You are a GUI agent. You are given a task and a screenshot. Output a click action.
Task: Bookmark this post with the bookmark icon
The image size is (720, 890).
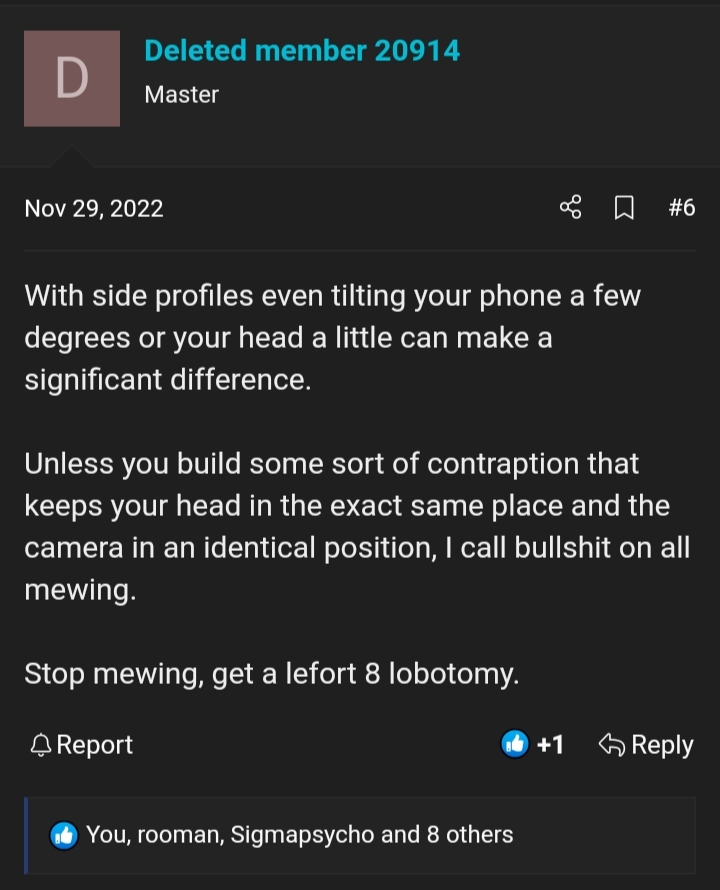pyautogui.click(x=624, y=207)
